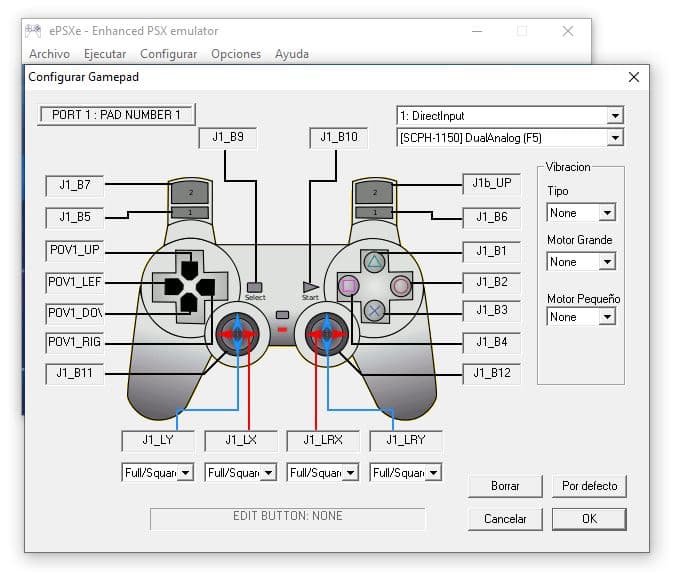Screen dimensions: 676x578
Task: Select the POV1_UP mapping field
Action: (74, 250)
